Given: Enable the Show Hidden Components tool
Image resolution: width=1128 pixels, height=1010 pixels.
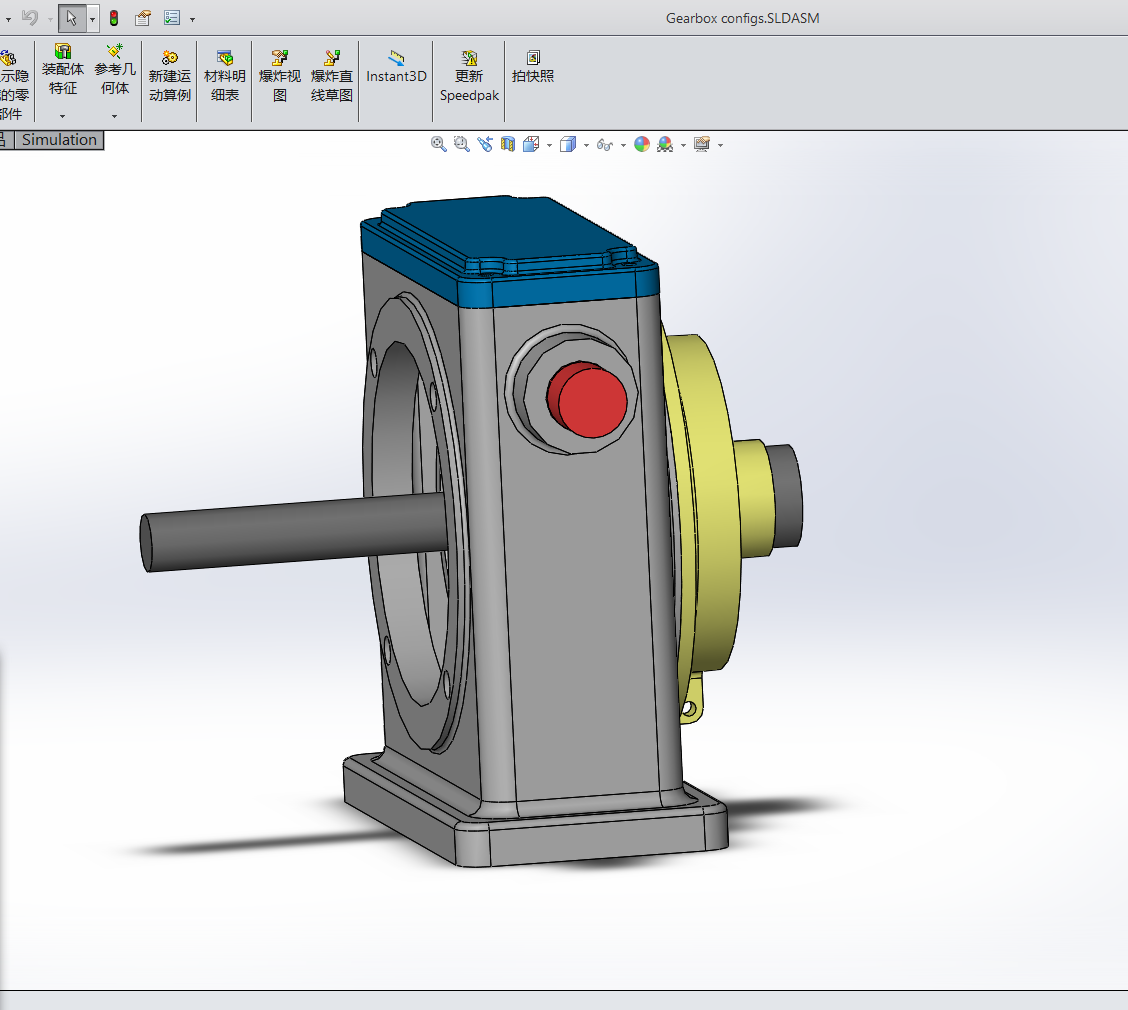Looking at the screenshot, I should [12, 70].
